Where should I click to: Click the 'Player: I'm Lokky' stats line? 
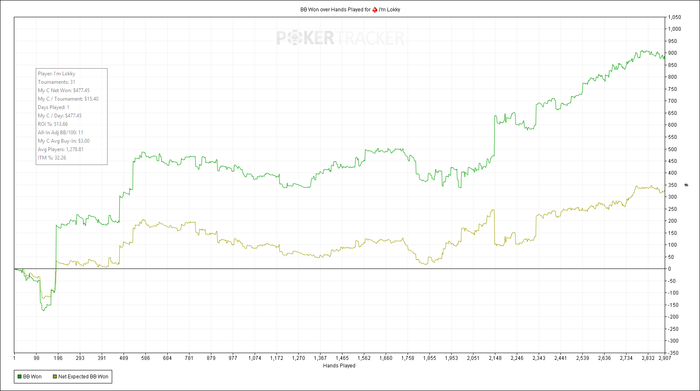click(x=57, y=74)
